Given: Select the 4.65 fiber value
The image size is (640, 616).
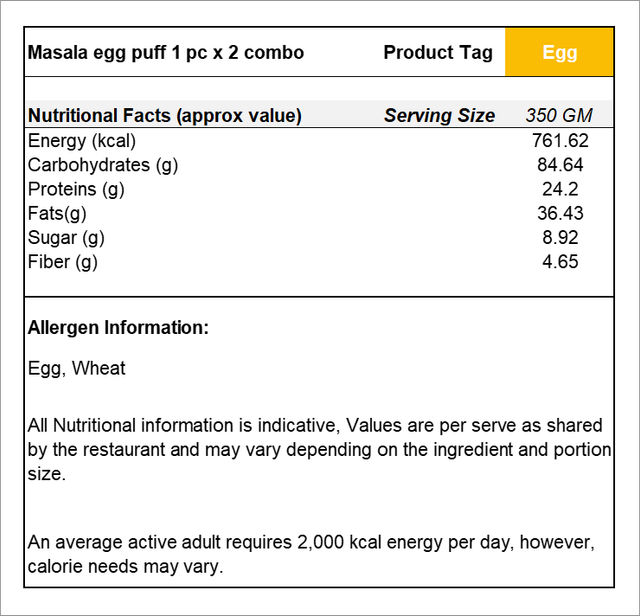Looking at the screenshot, I should pos(560,261).
